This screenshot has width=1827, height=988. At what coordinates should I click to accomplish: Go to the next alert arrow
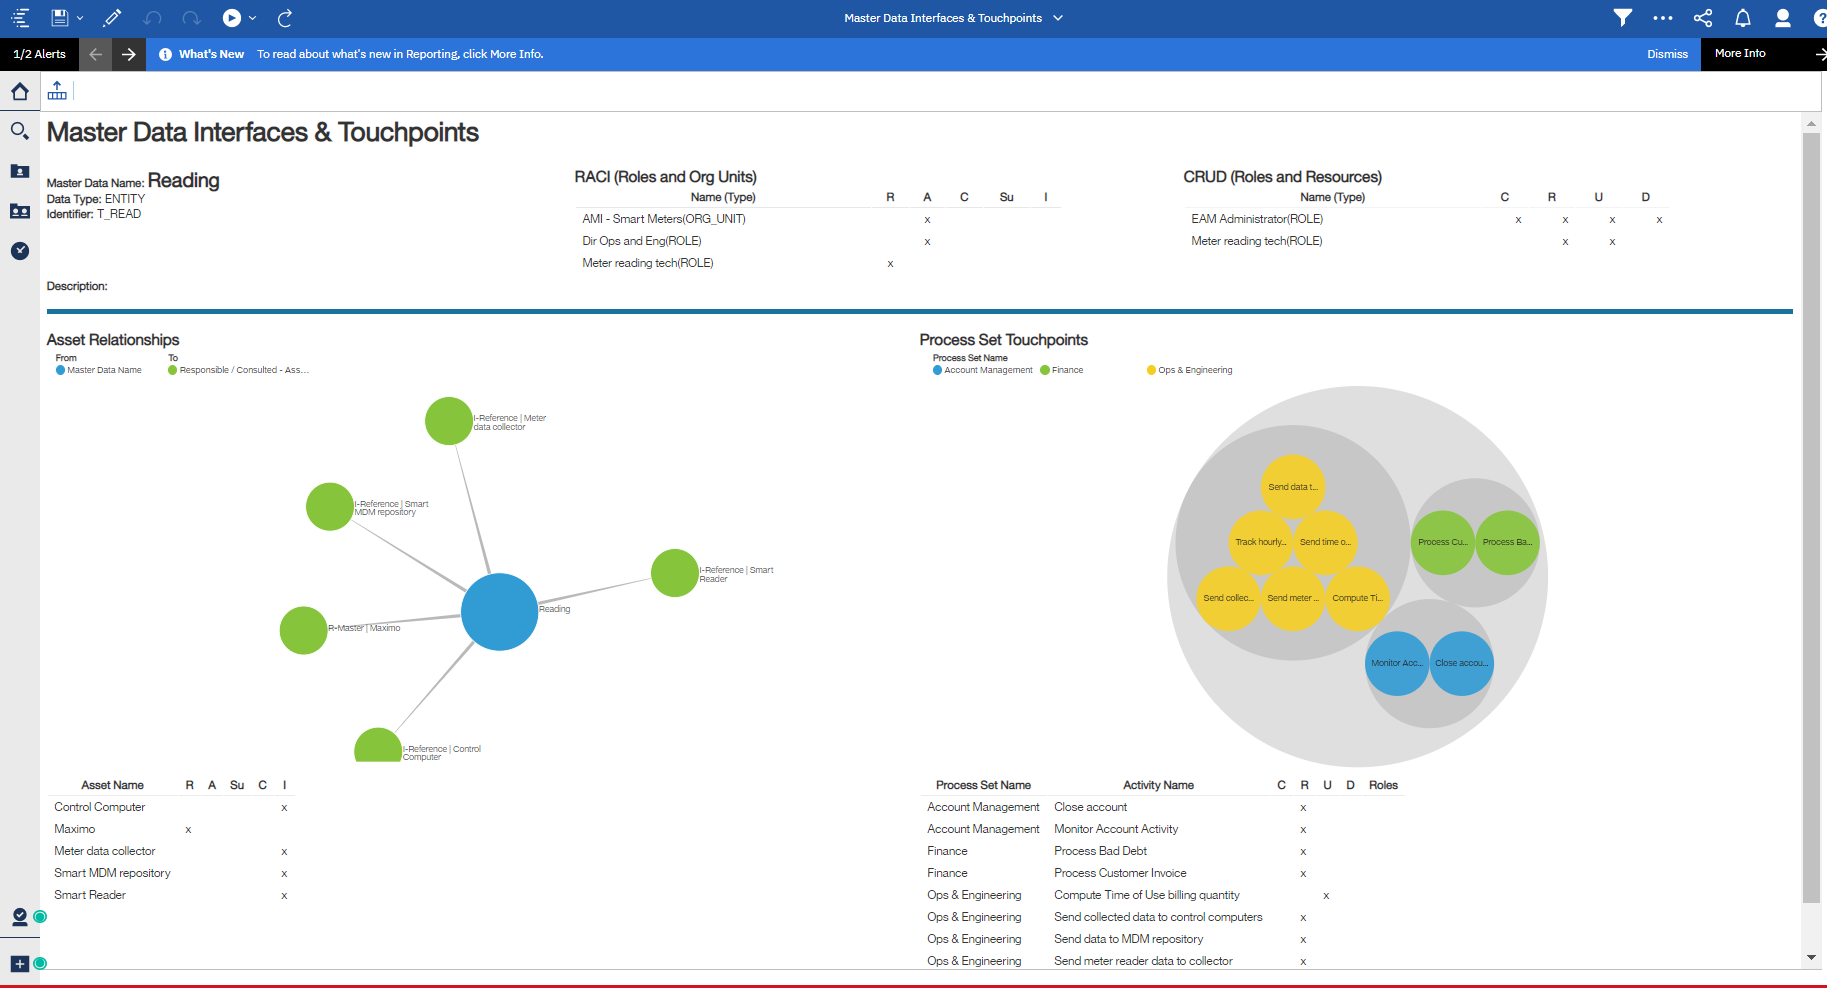point(128,54)
